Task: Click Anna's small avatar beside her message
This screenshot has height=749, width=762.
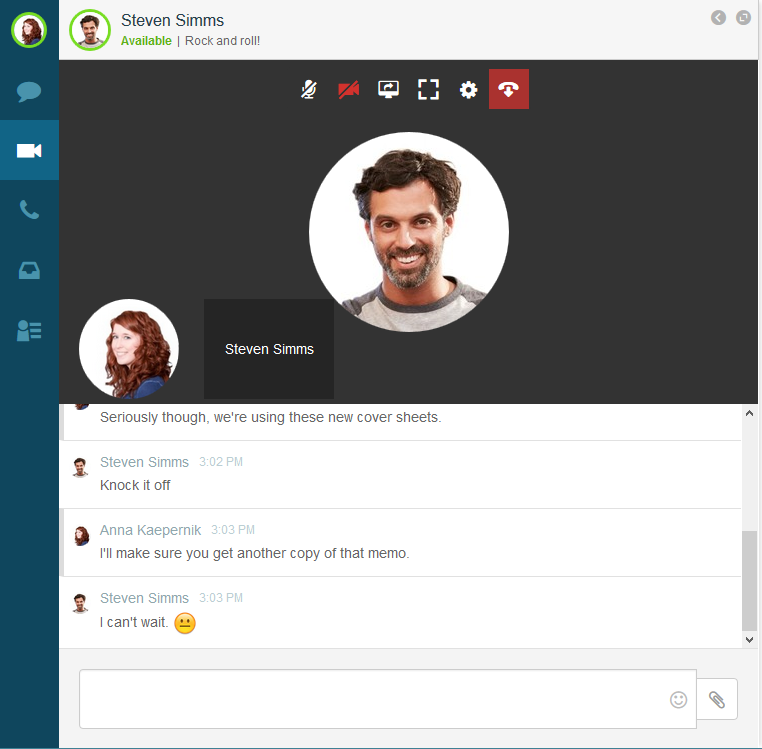Action: click(x=81, y=536)
